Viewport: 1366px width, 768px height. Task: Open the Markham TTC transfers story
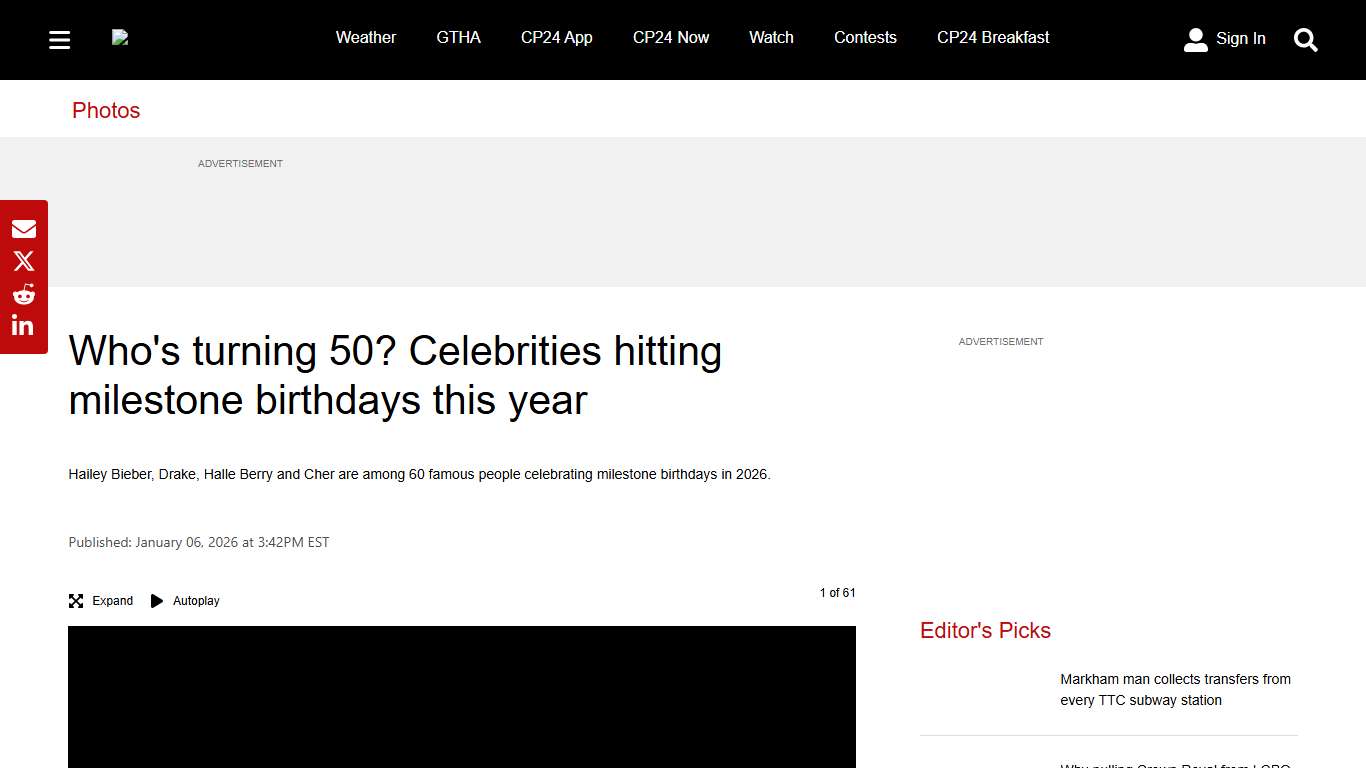(1175, 689)
